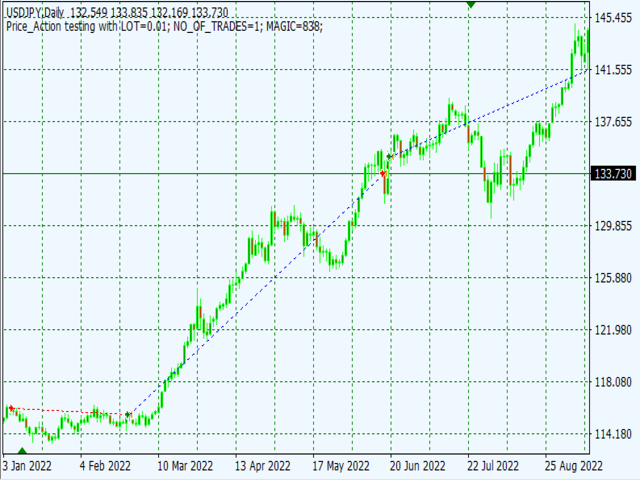Click the 20 Jun 2022 date label

coord(418,466)
